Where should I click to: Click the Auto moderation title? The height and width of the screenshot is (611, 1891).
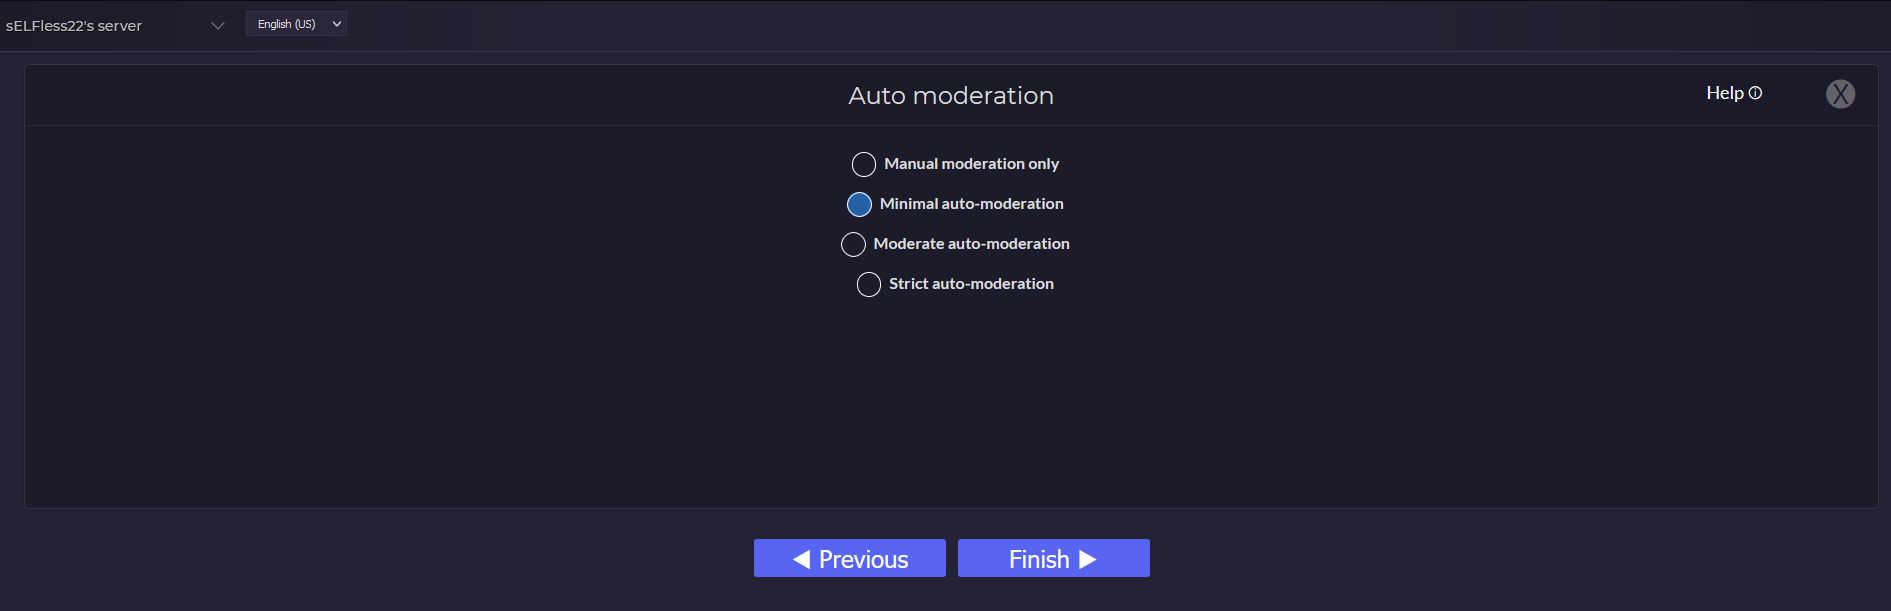951,95
